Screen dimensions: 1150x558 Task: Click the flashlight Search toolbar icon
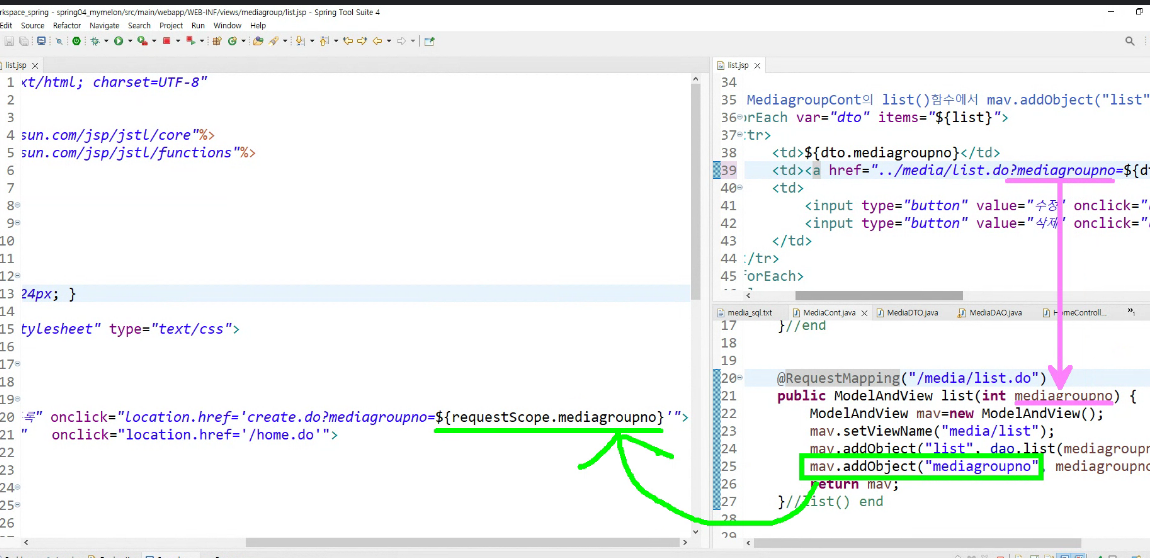(x=273, y=41)
